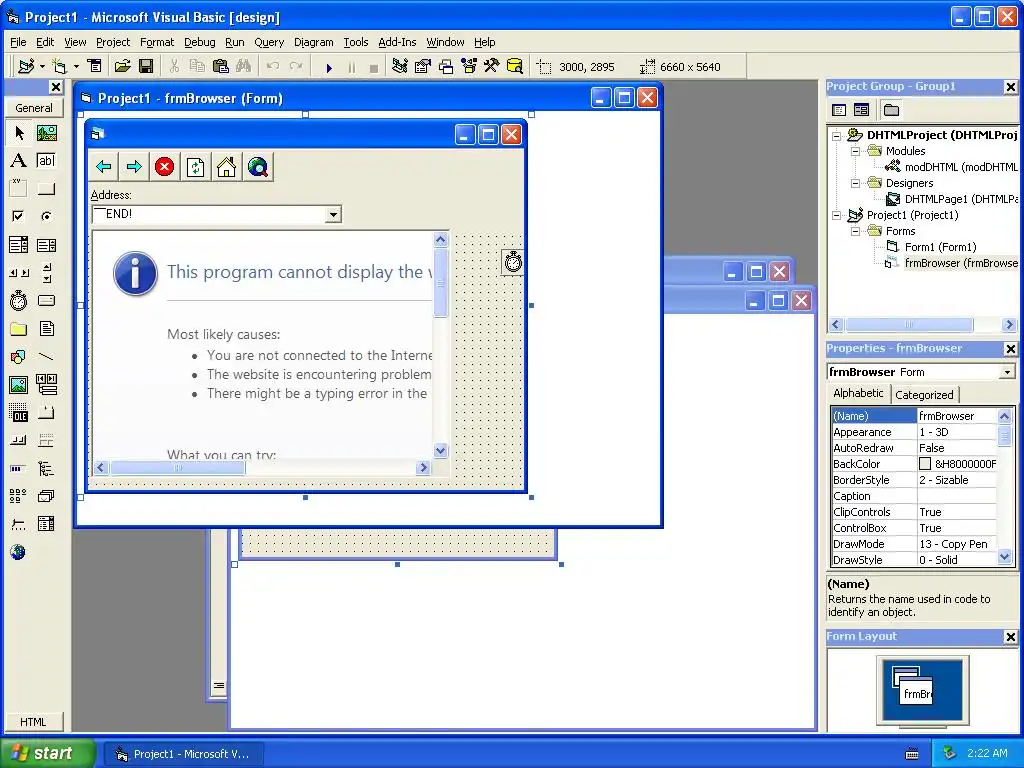Select the DirListBox folder tool

[x=19, y=328]
